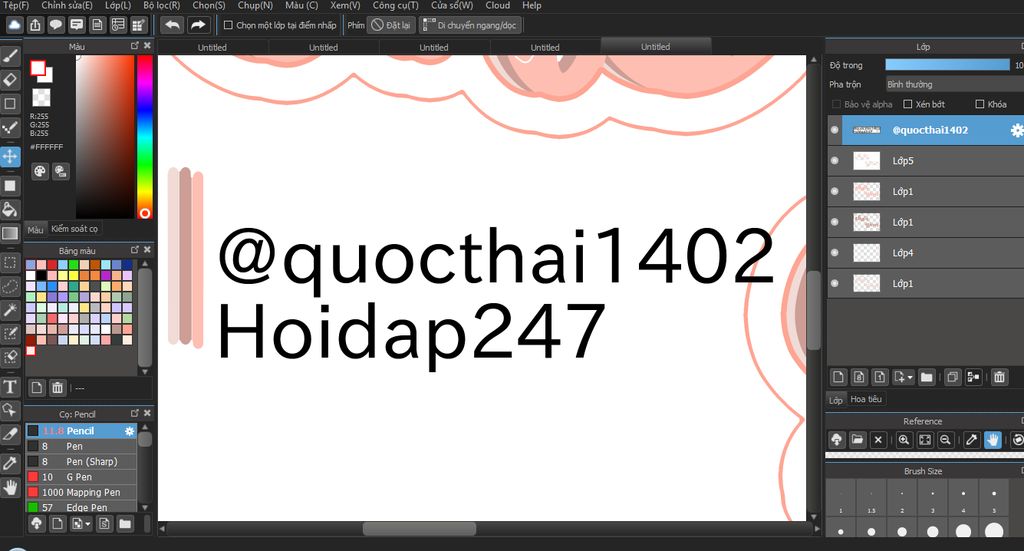
Task: Click the #FFFFFF hex color value
Action: pyautogui.click(x=46, y=147)
